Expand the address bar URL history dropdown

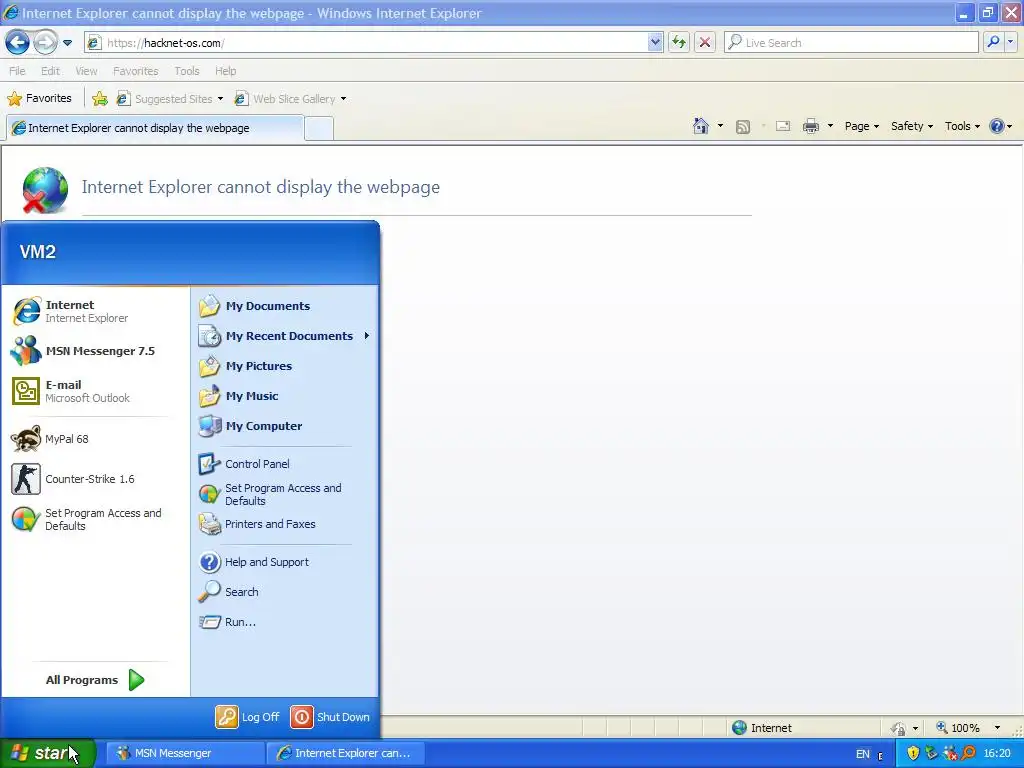[x=656, y=43]
